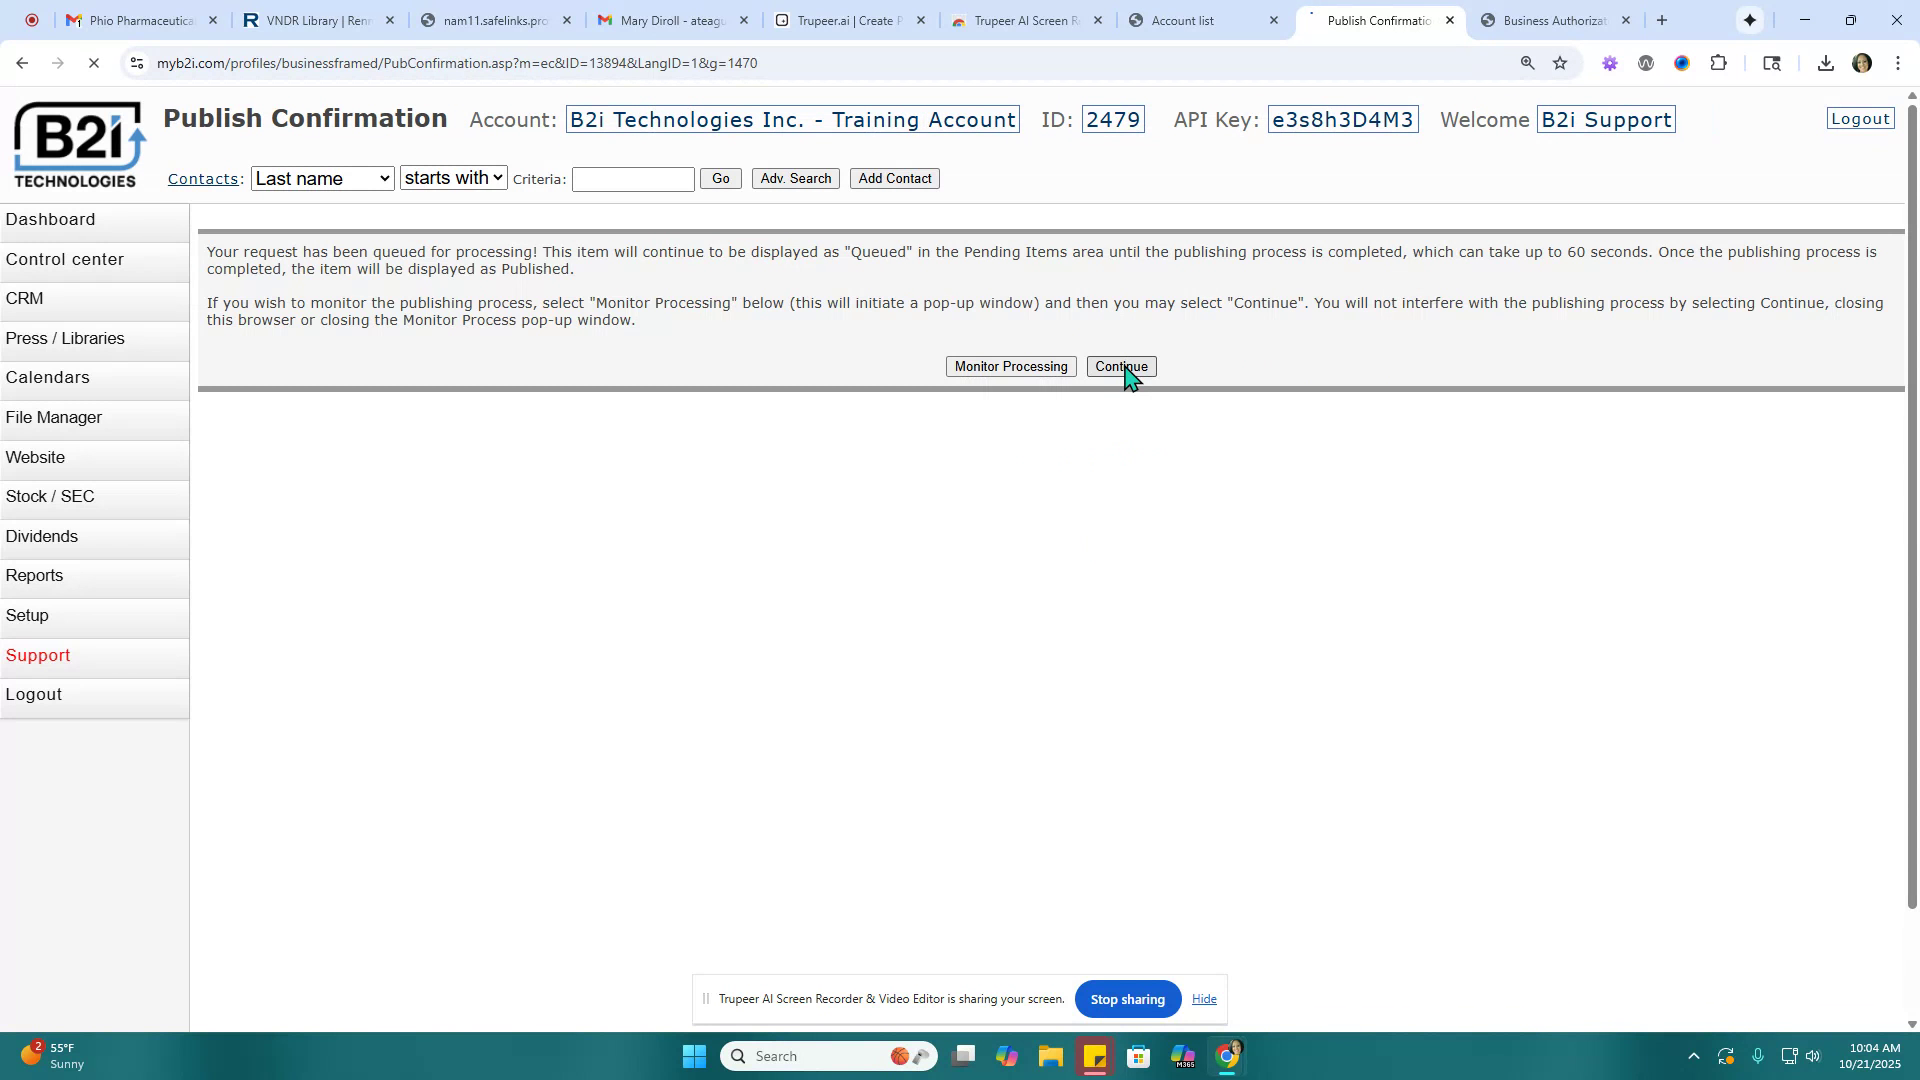Open the Downloads icon in the toolbar

[1825, 62]
